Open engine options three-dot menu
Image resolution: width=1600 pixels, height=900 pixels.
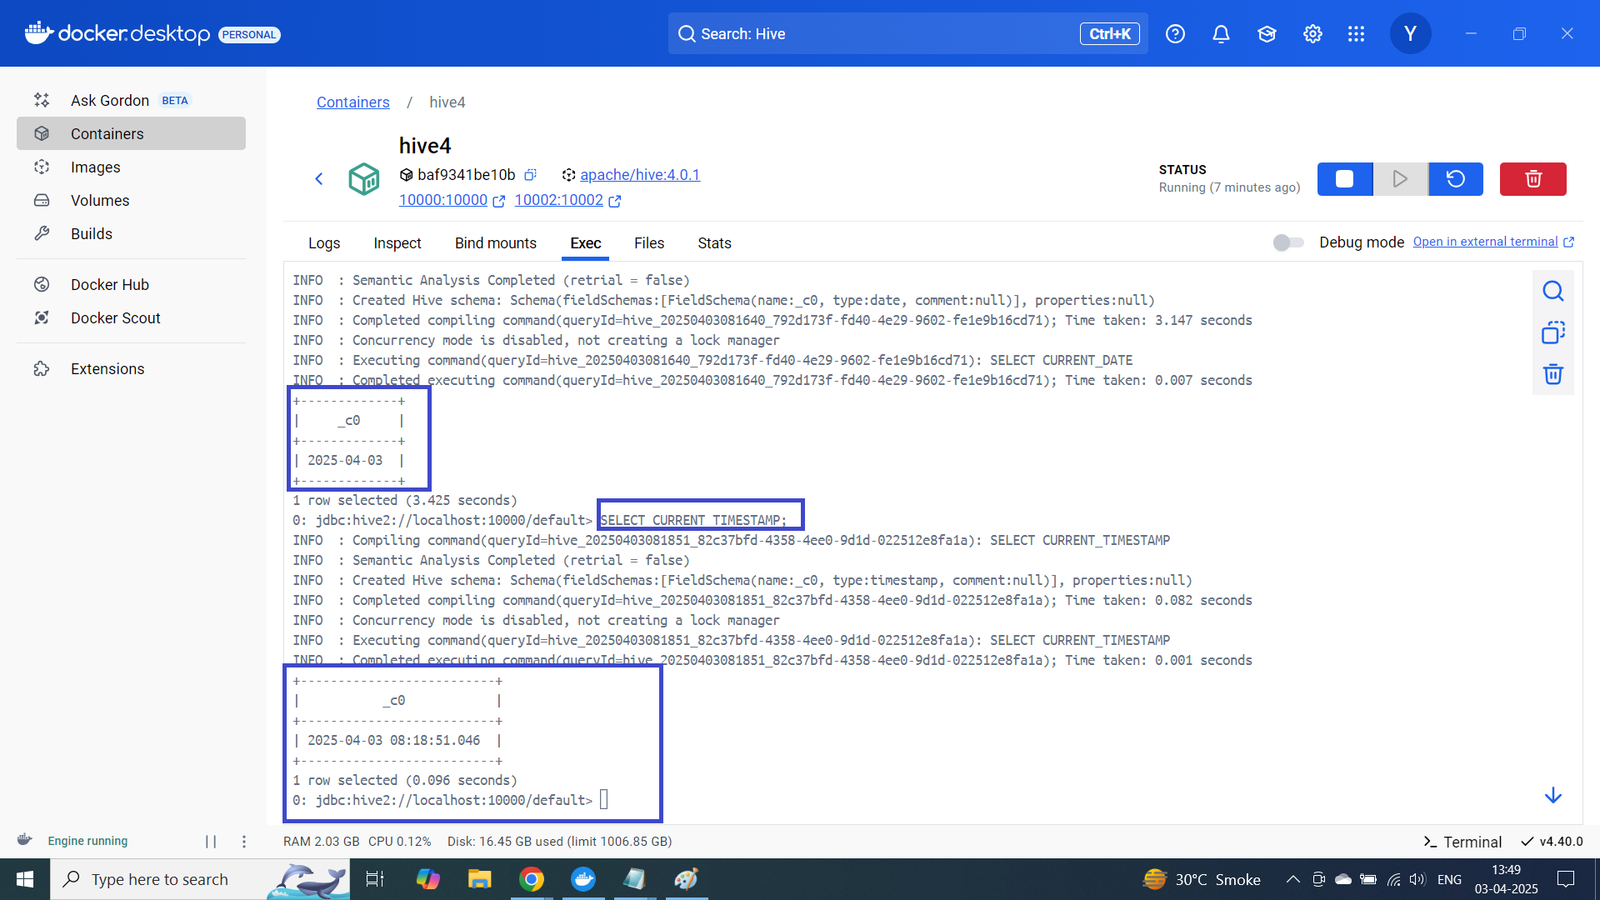(x=244, y=842)
